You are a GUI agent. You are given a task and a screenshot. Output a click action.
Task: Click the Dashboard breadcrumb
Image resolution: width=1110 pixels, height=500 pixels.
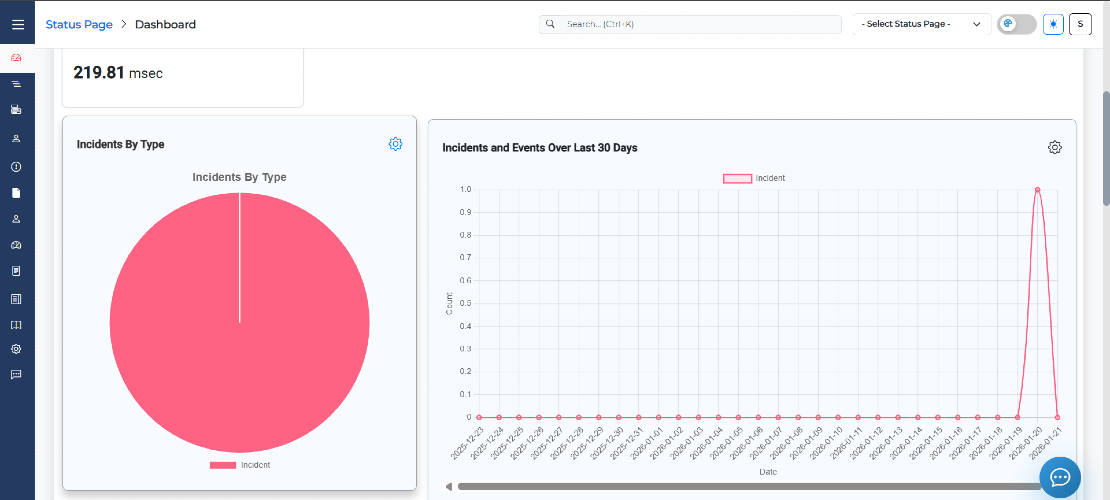click(x=165, y=24)
